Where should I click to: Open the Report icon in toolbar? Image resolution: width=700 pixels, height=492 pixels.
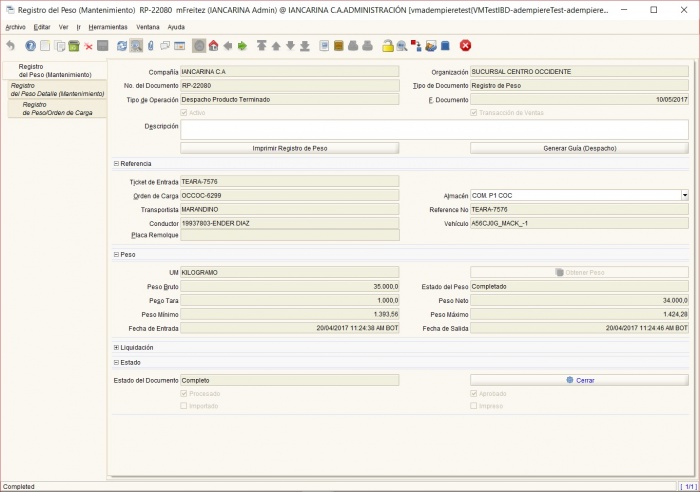(x=325, y=46)
